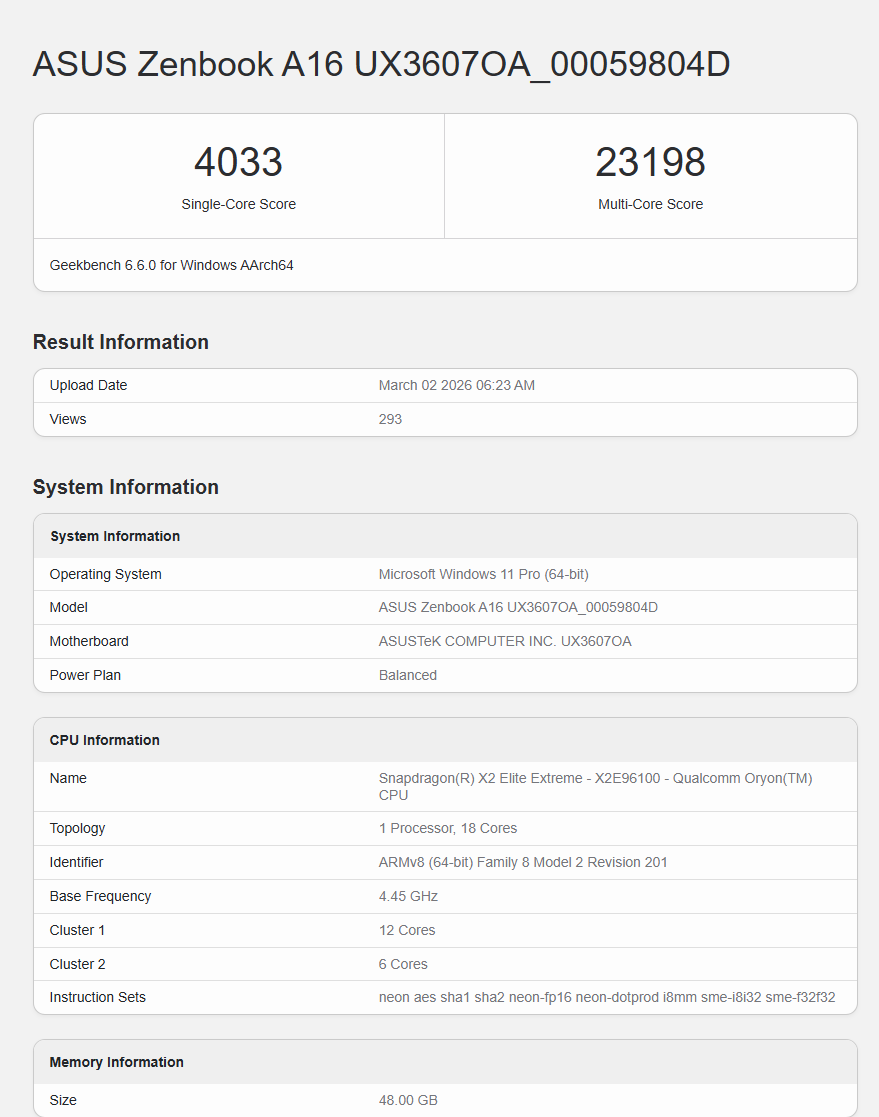Click the 4.45 GHz base frequency value
This screenshot has height=1117, width=879.
pos(408,896)
